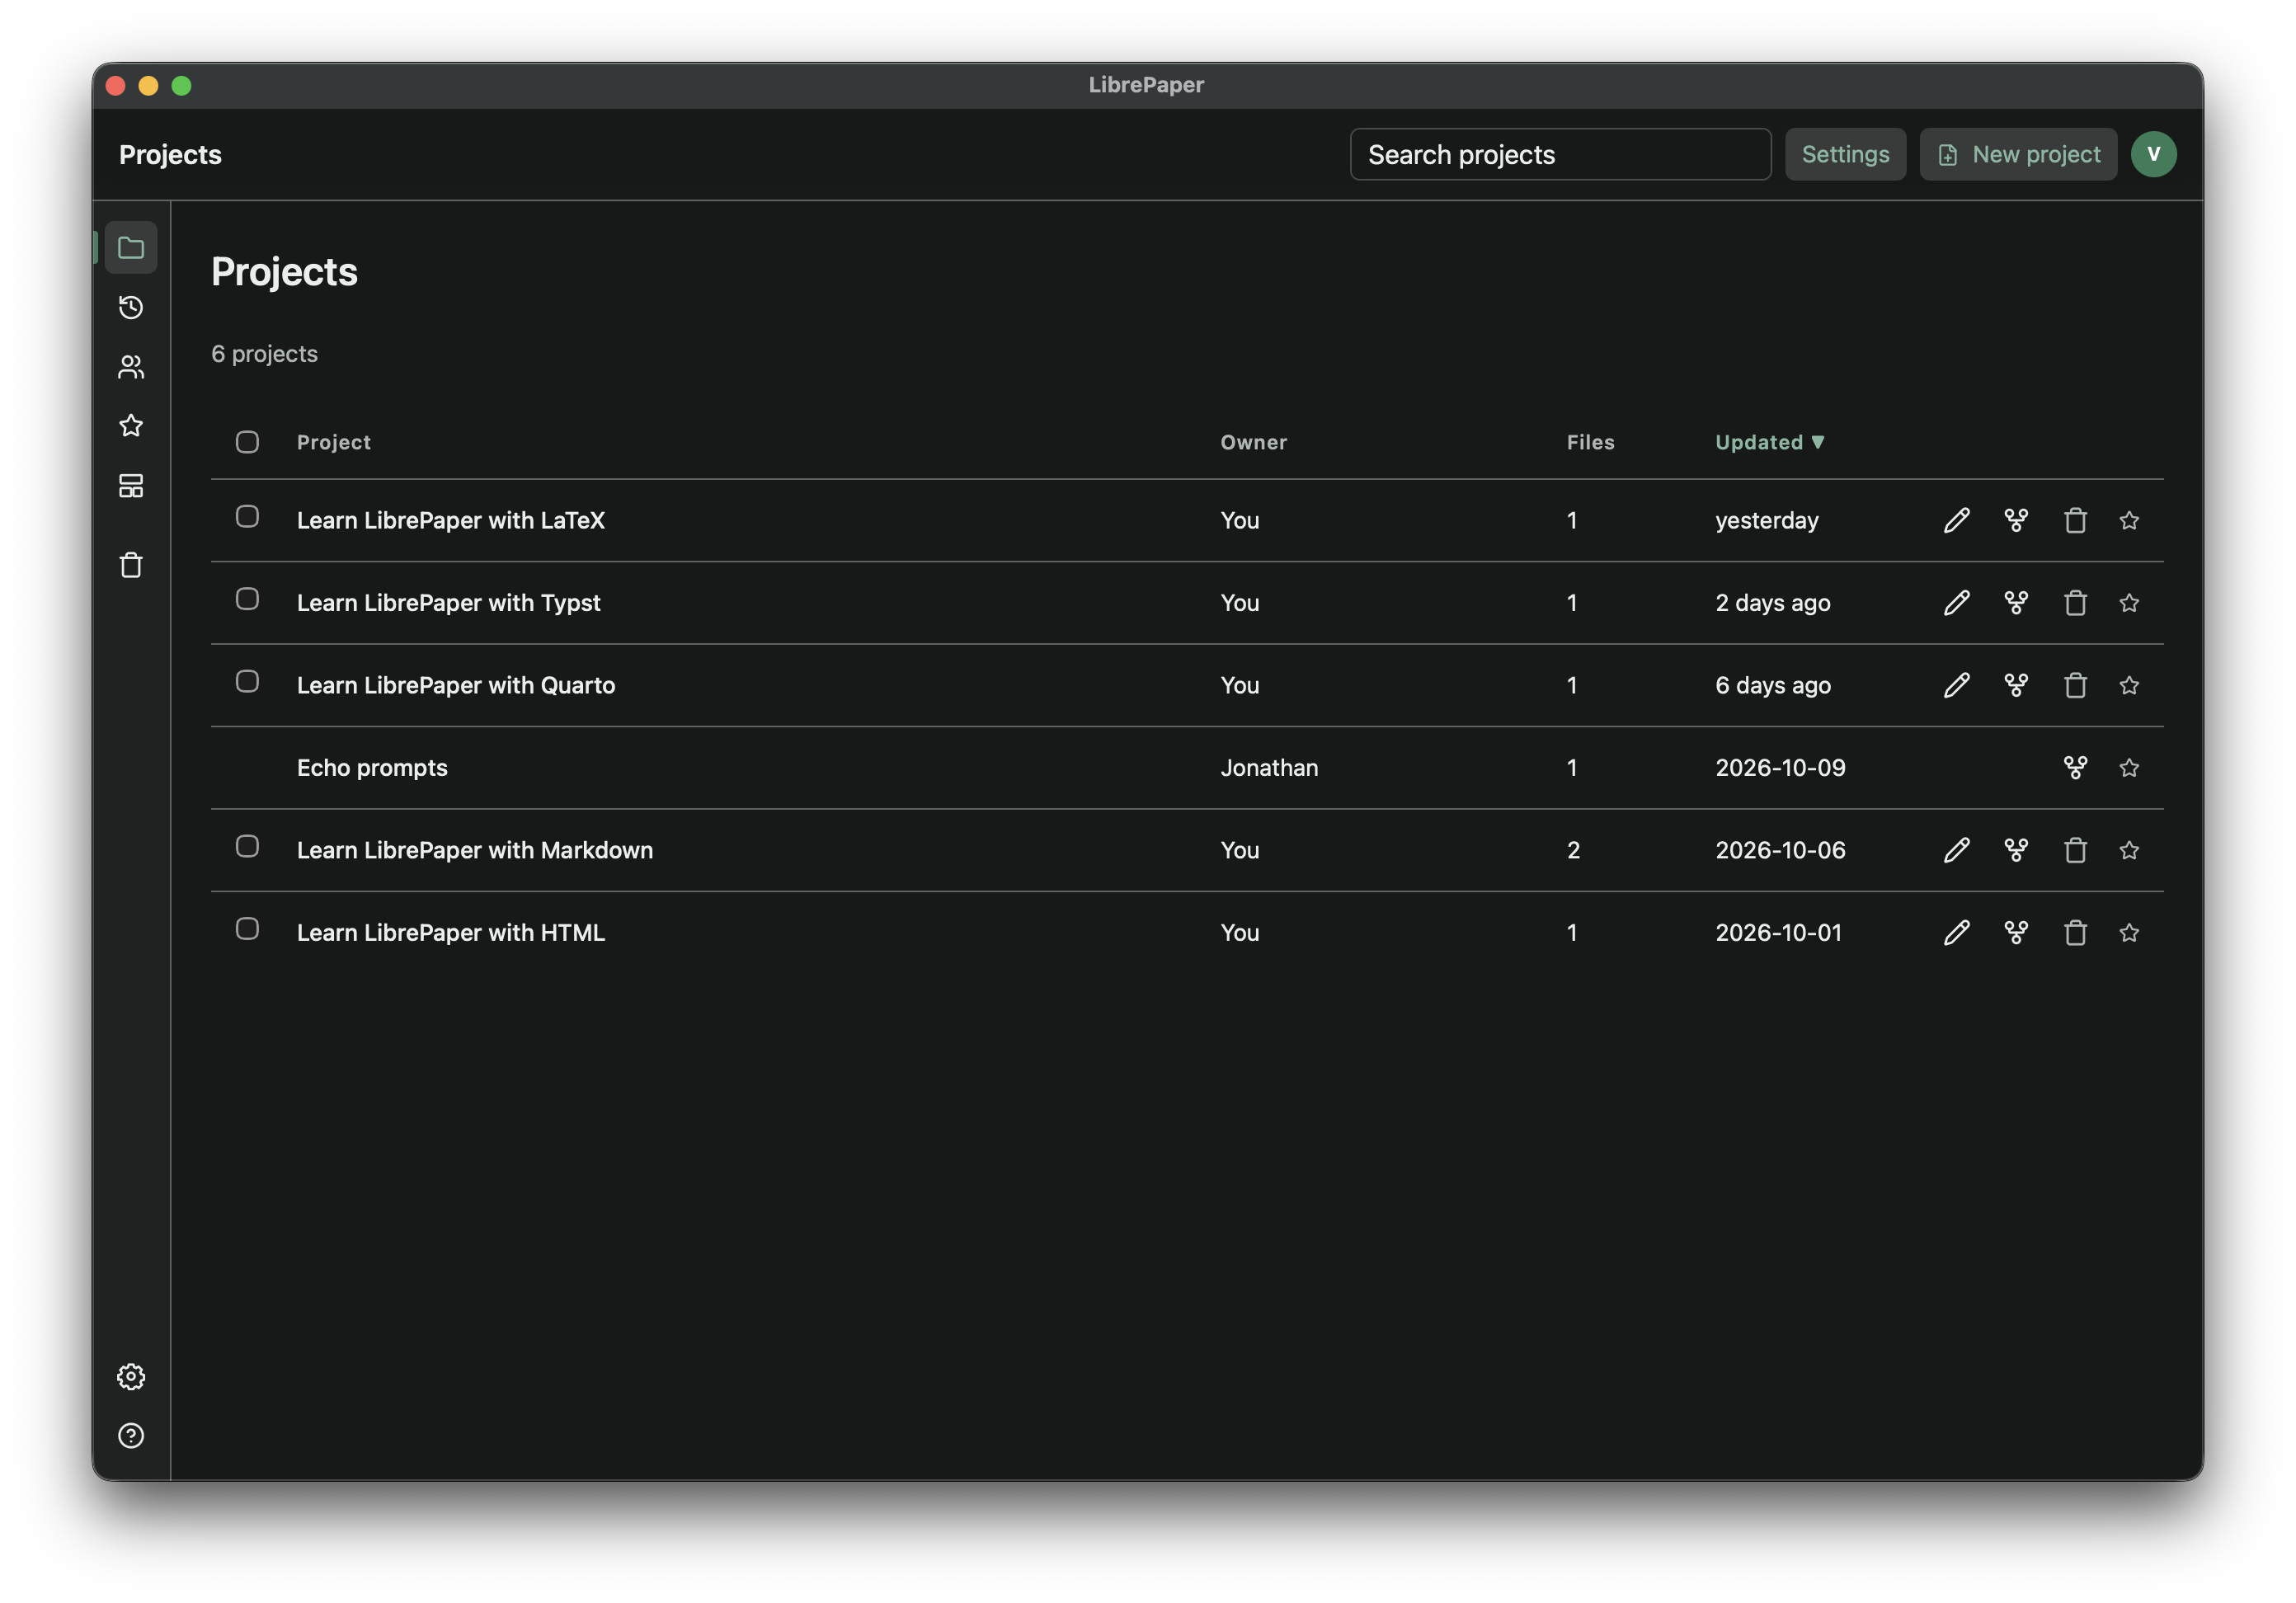Click the 6 projects count label
The width and height of the screenshot is (2296, 1603).
(264, 354)
